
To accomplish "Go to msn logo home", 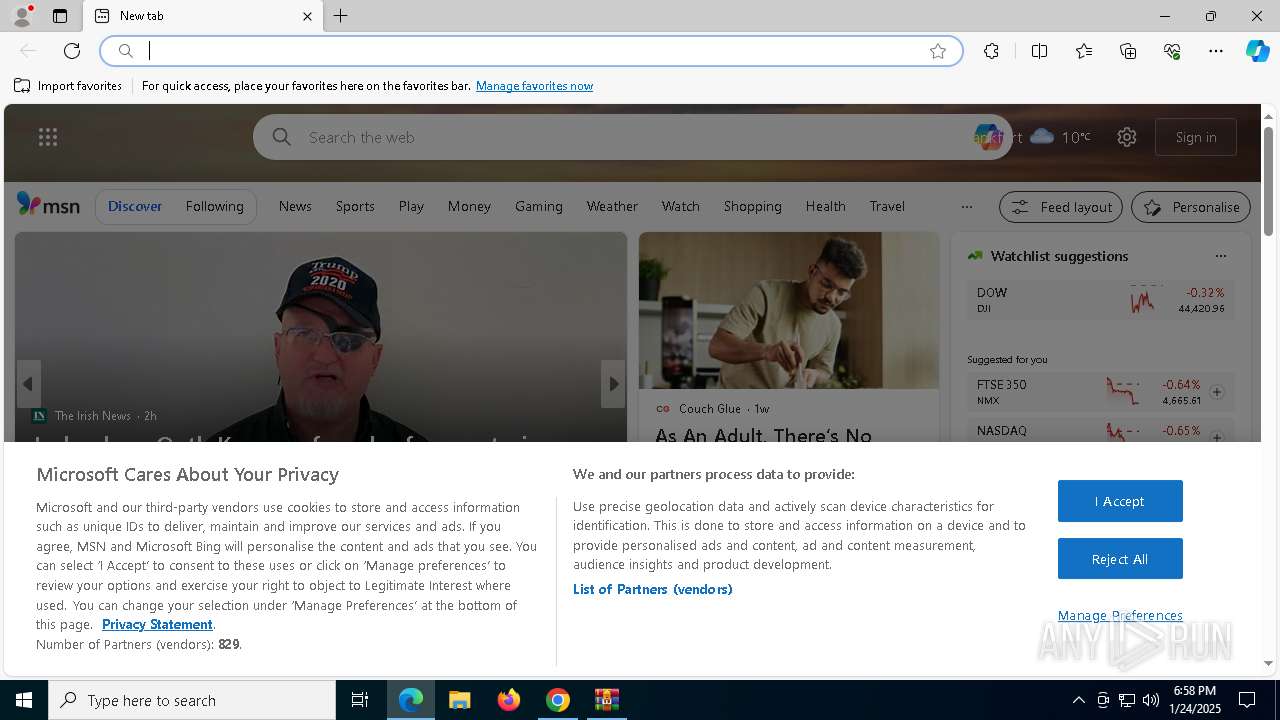I will click(48, 205).
